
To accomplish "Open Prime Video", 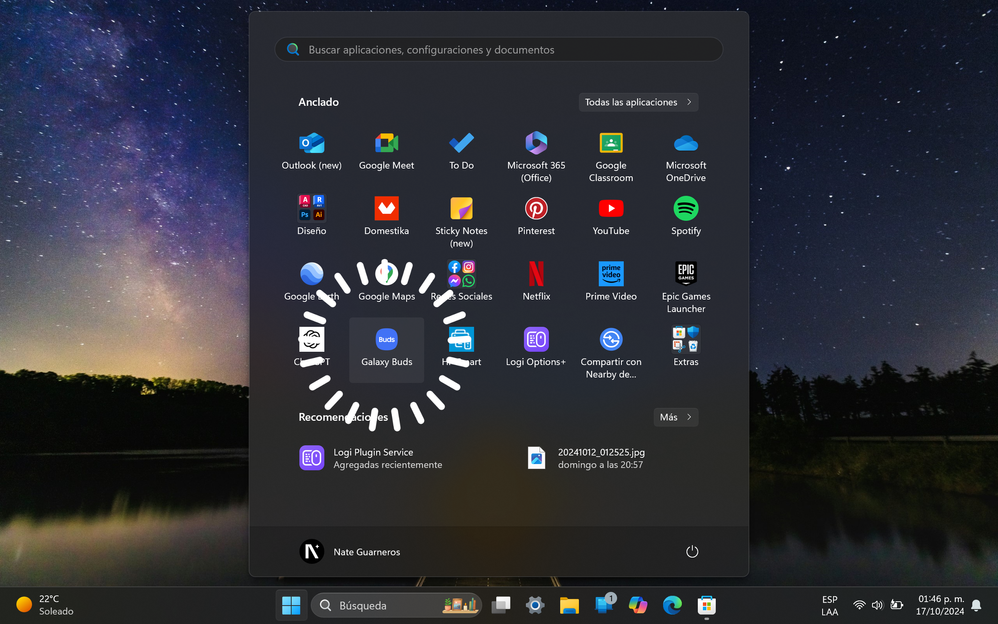I will click(611, 282).
